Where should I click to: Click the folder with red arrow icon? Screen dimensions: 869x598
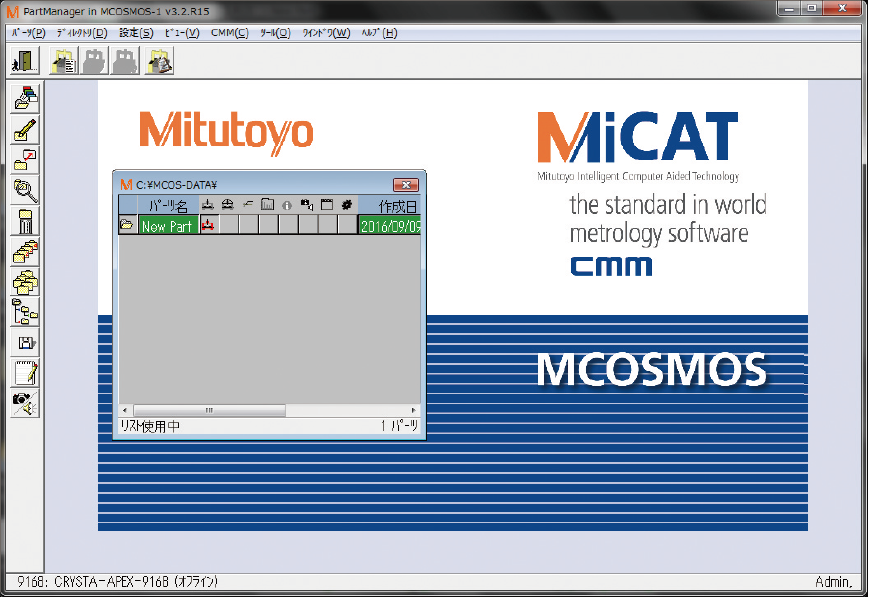coord(25,160)
